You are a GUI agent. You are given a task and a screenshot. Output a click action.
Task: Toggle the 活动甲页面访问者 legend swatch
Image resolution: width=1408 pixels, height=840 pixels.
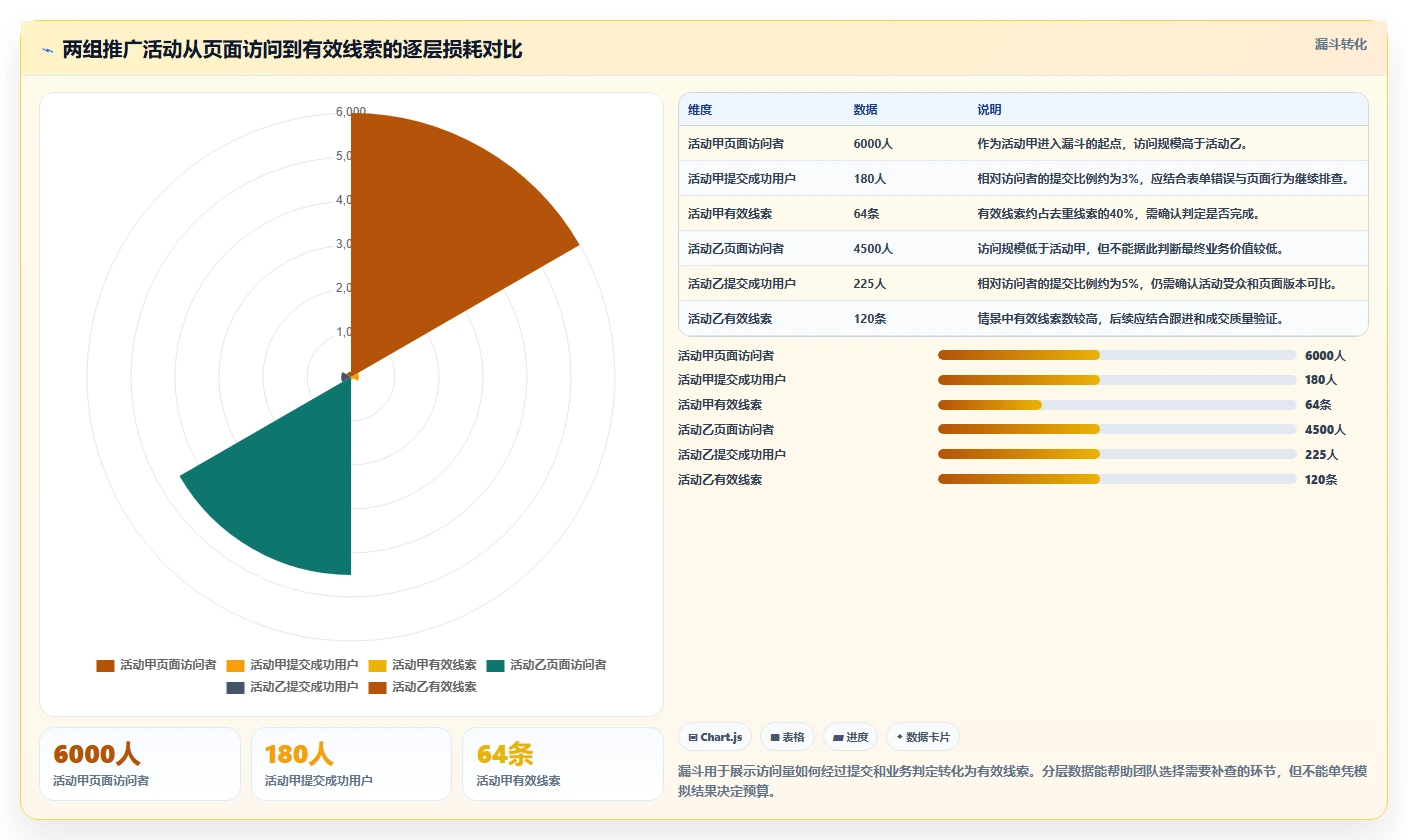tap(105, 665)
